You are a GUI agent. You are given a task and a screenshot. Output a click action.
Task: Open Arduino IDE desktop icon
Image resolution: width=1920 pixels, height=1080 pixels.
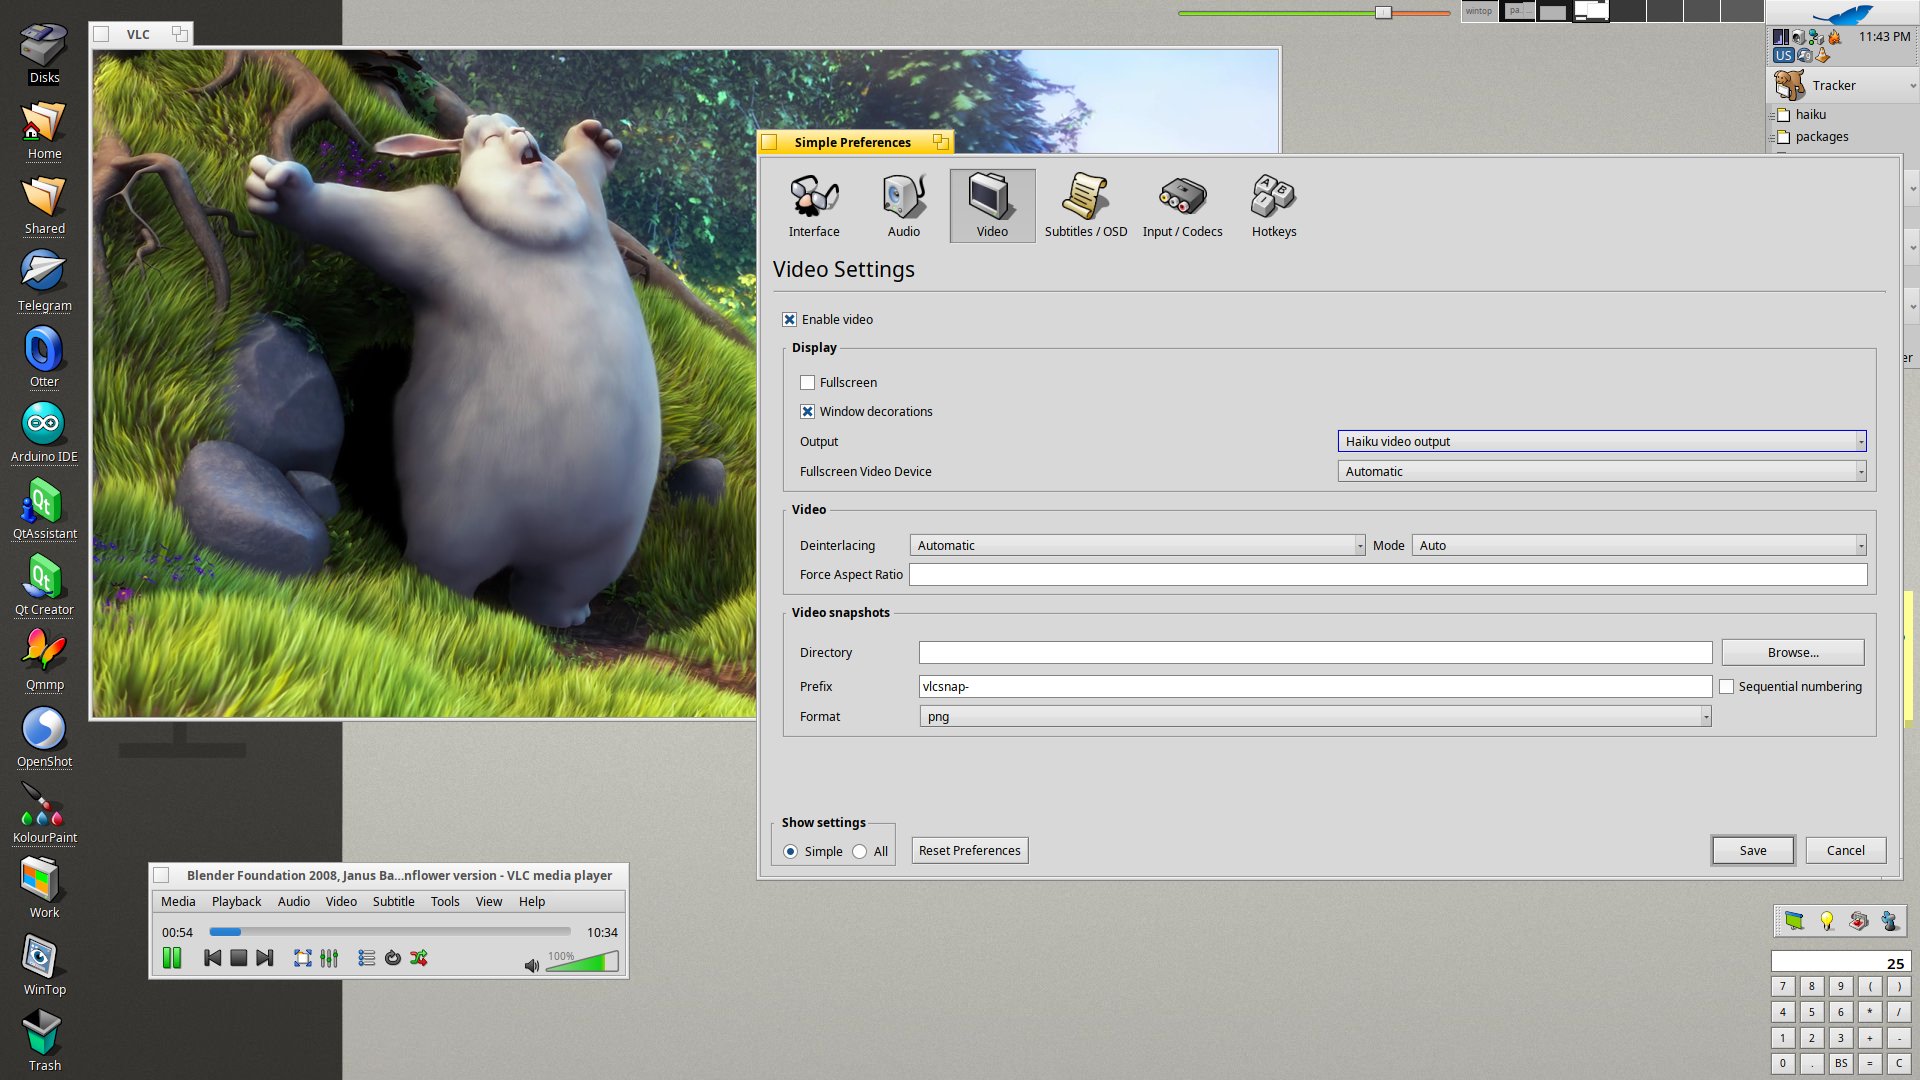(44, 433)
